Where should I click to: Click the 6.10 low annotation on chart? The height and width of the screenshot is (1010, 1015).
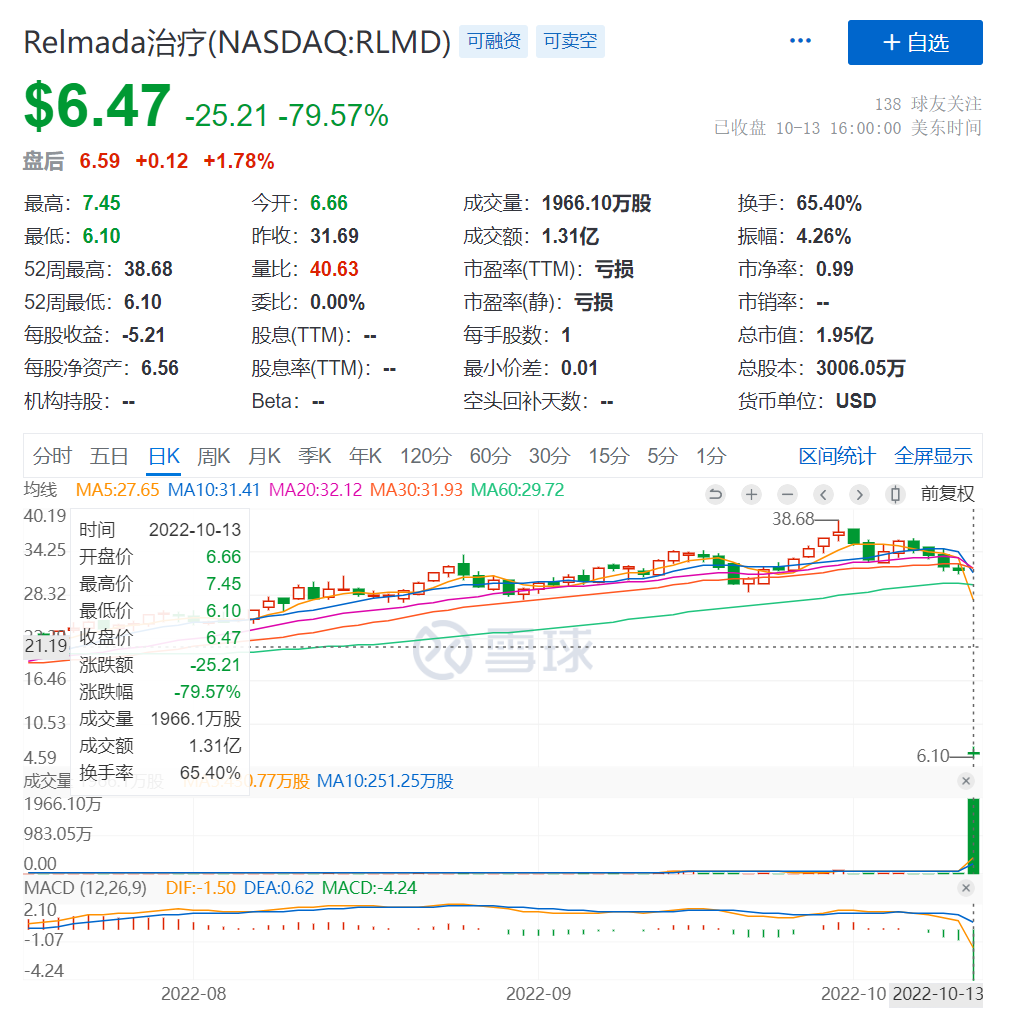tap(932, 756)
